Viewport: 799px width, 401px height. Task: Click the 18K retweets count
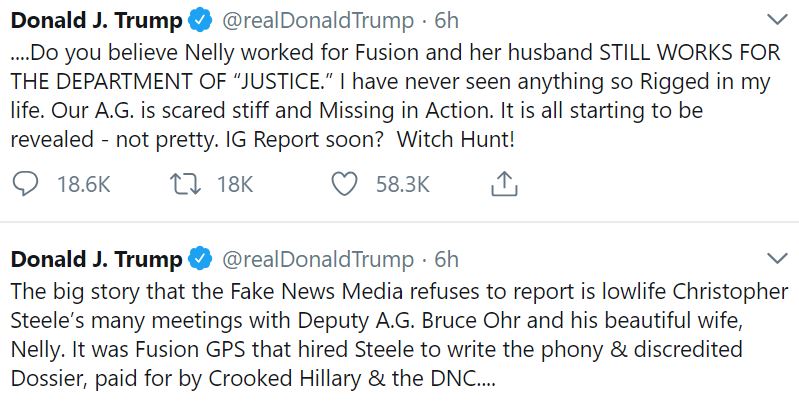[x=235, y=183]
